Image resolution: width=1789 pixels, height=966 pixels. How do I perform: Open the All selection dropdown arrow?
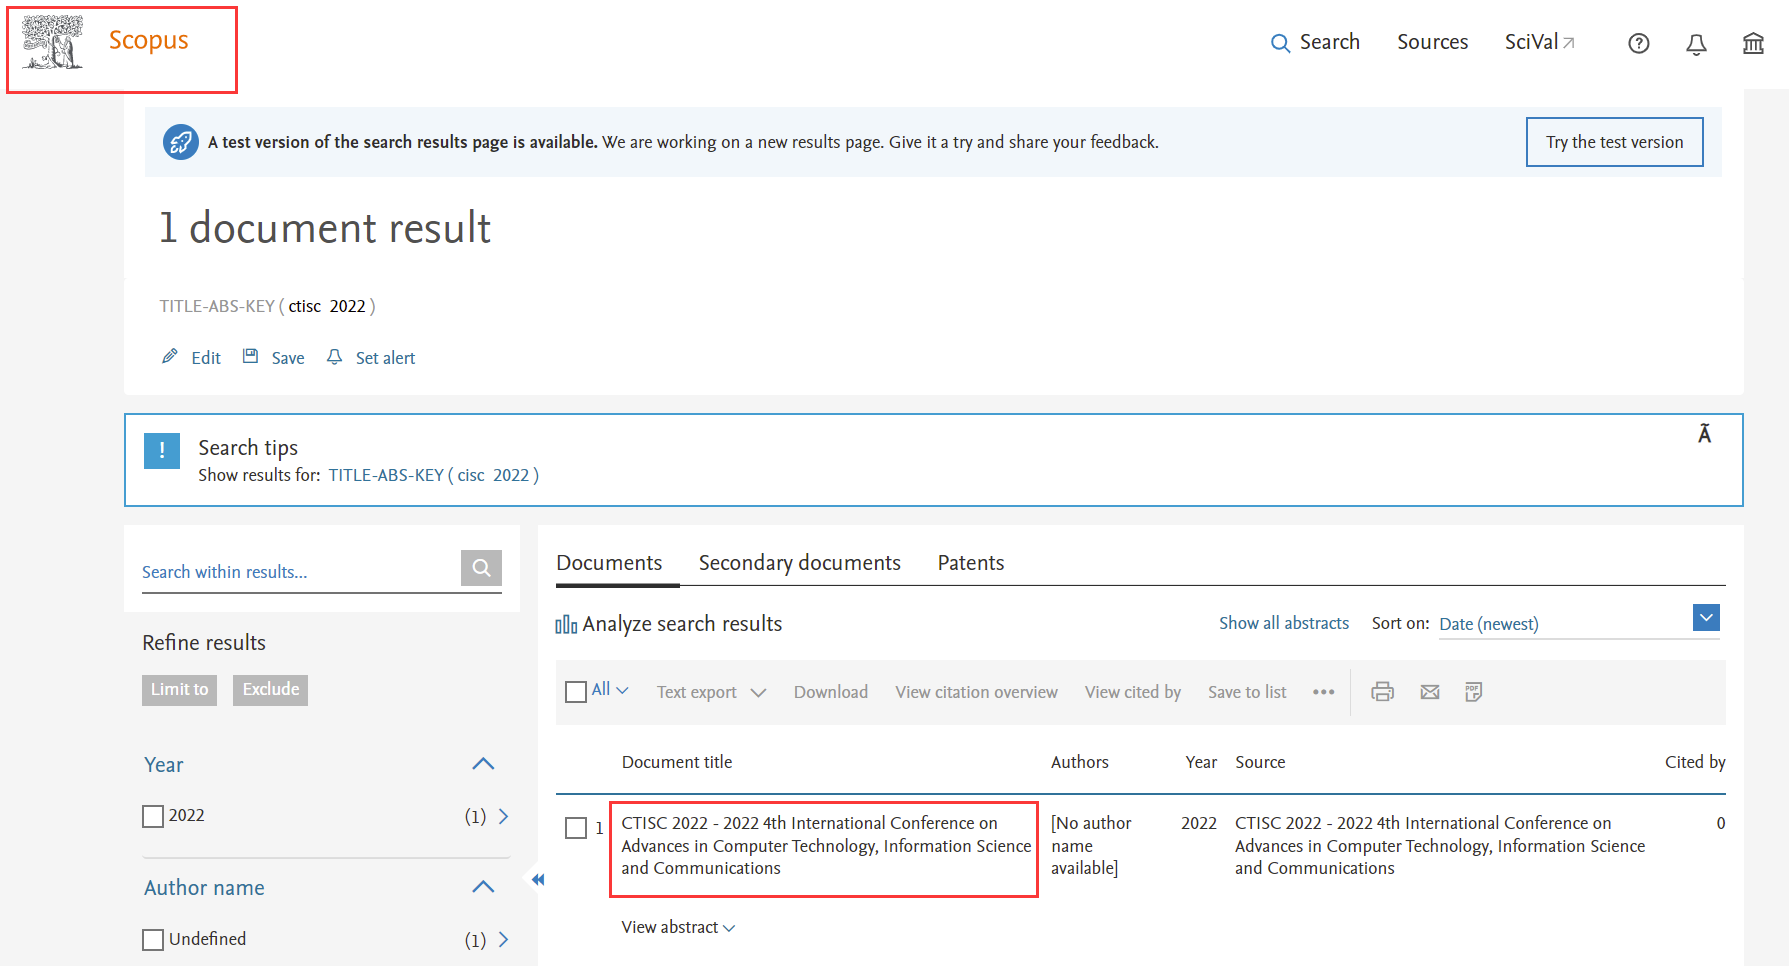click(x=622, y=690)
